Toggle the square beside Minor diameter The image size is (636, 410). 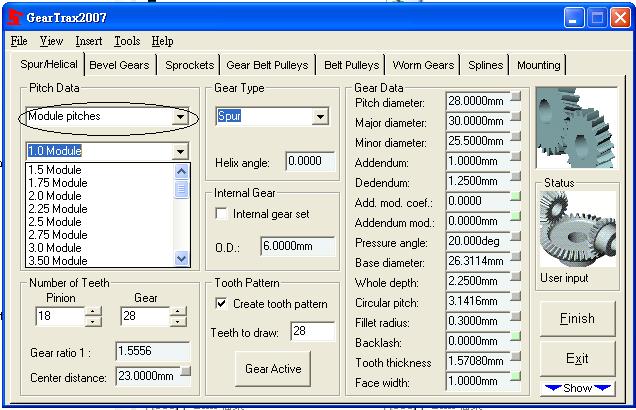pyautogui.click(x=516, y=136)
